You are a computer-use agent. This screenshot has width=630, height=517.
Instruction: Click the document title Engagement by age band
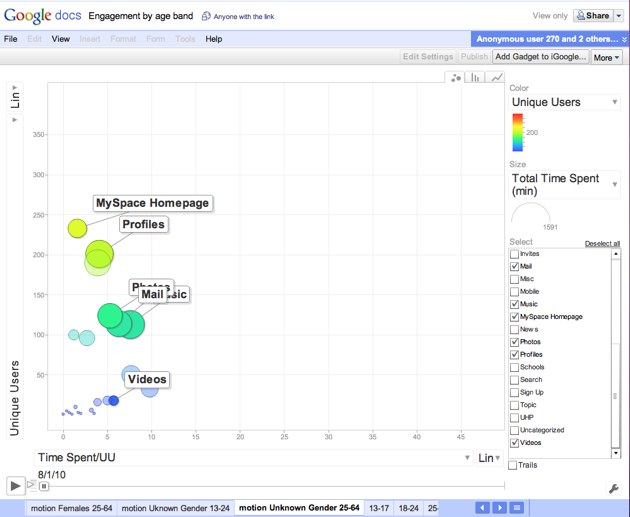click(141, 16)
